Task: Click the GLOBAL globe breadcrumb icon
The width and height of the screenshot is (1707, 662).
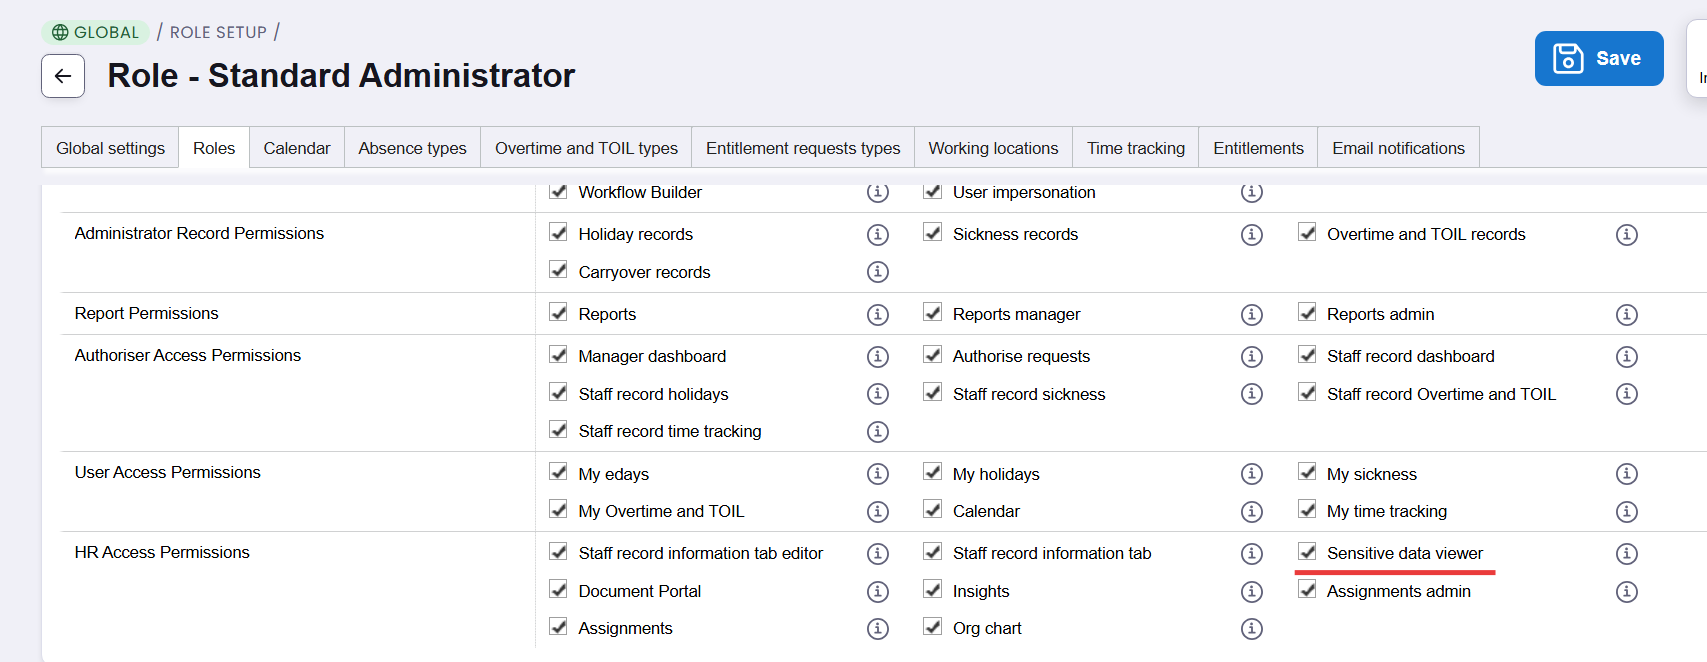Action: tap(60, 32)
